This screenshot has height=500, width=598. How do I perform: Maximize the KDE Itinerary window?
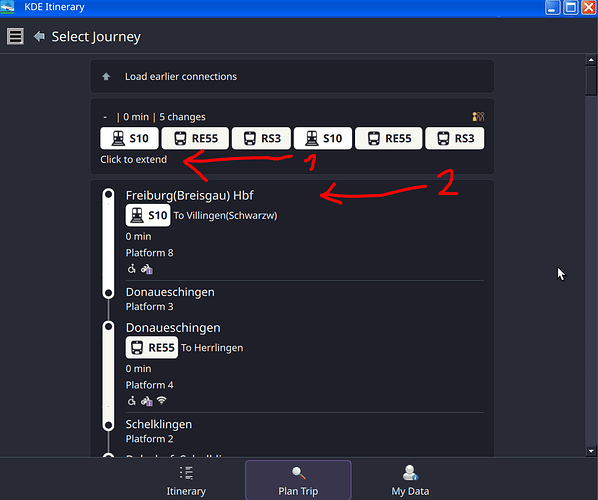click(571, 8)
